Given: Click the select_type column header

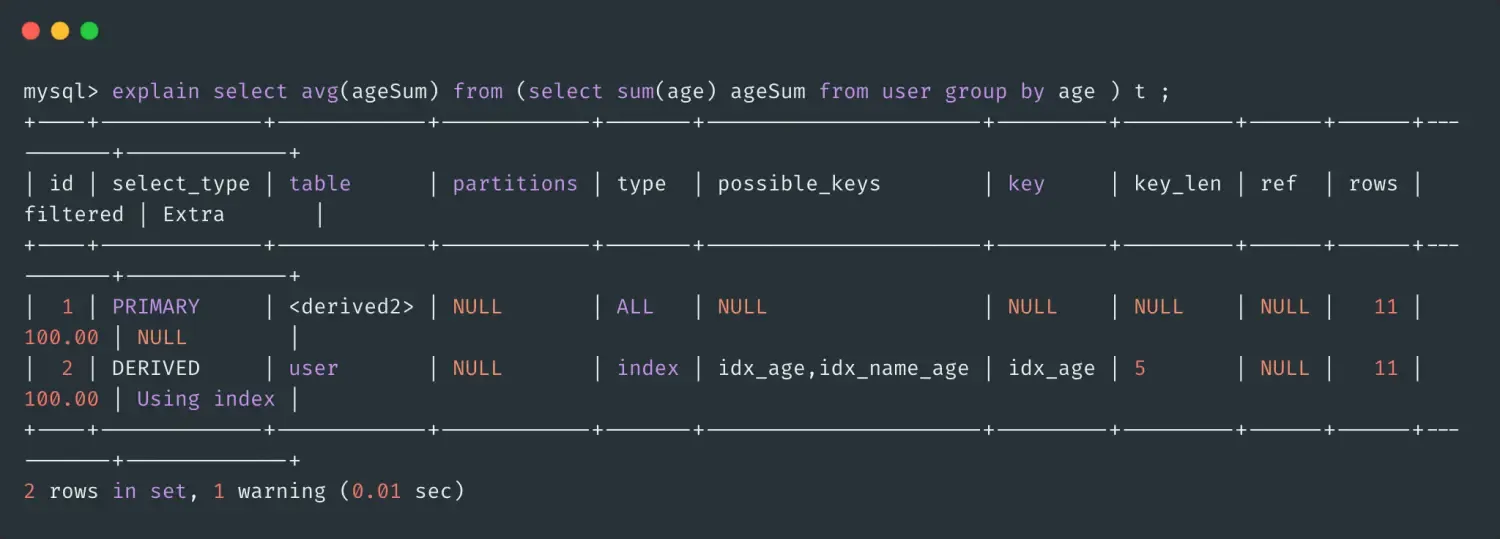Looking at the screenshot, I should coord(181,184).
